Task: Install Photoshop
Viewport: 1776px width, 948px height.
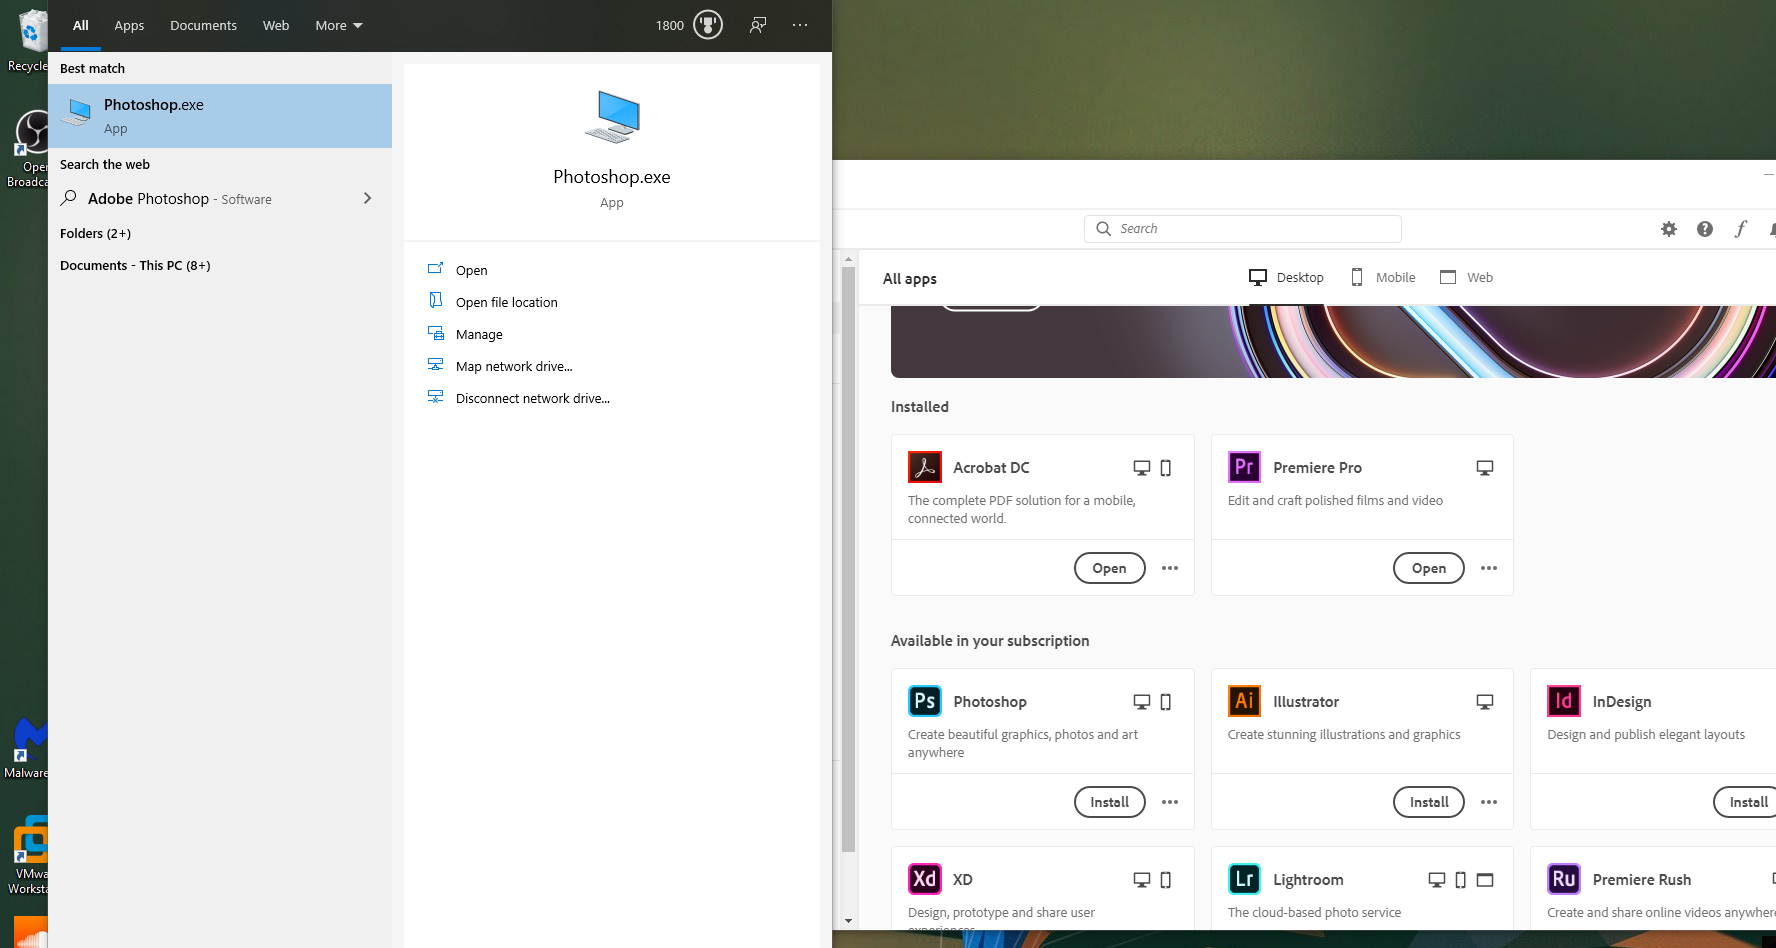Action: point(1109,802)
